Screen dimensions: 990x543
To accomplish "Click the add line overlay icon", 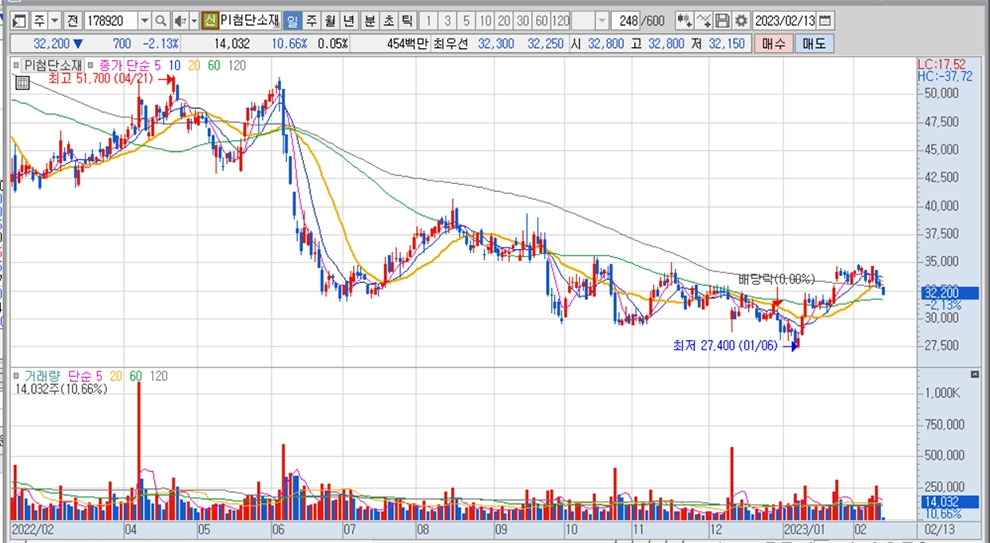I will pyautogui.click(x=703, y=21).
